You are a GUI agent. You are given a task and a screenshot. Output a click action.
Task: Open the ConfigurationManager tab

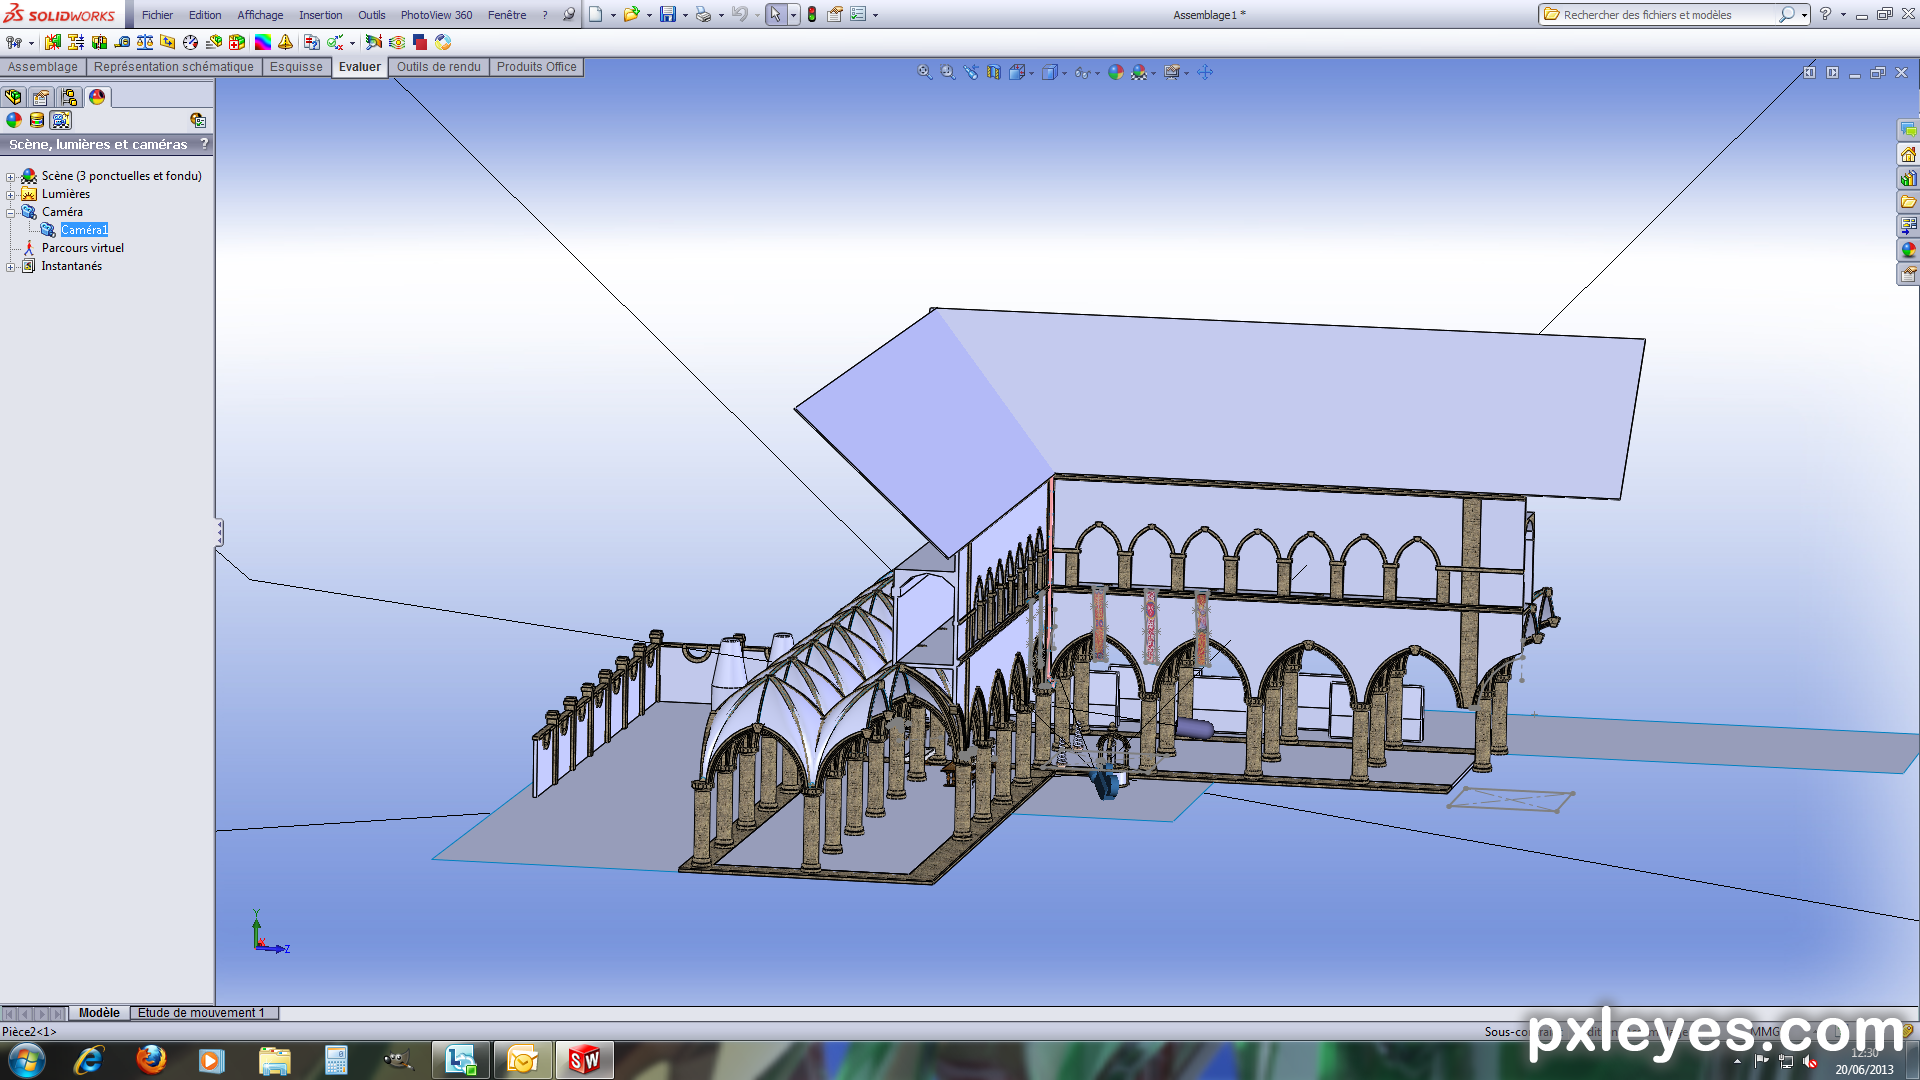69,97
